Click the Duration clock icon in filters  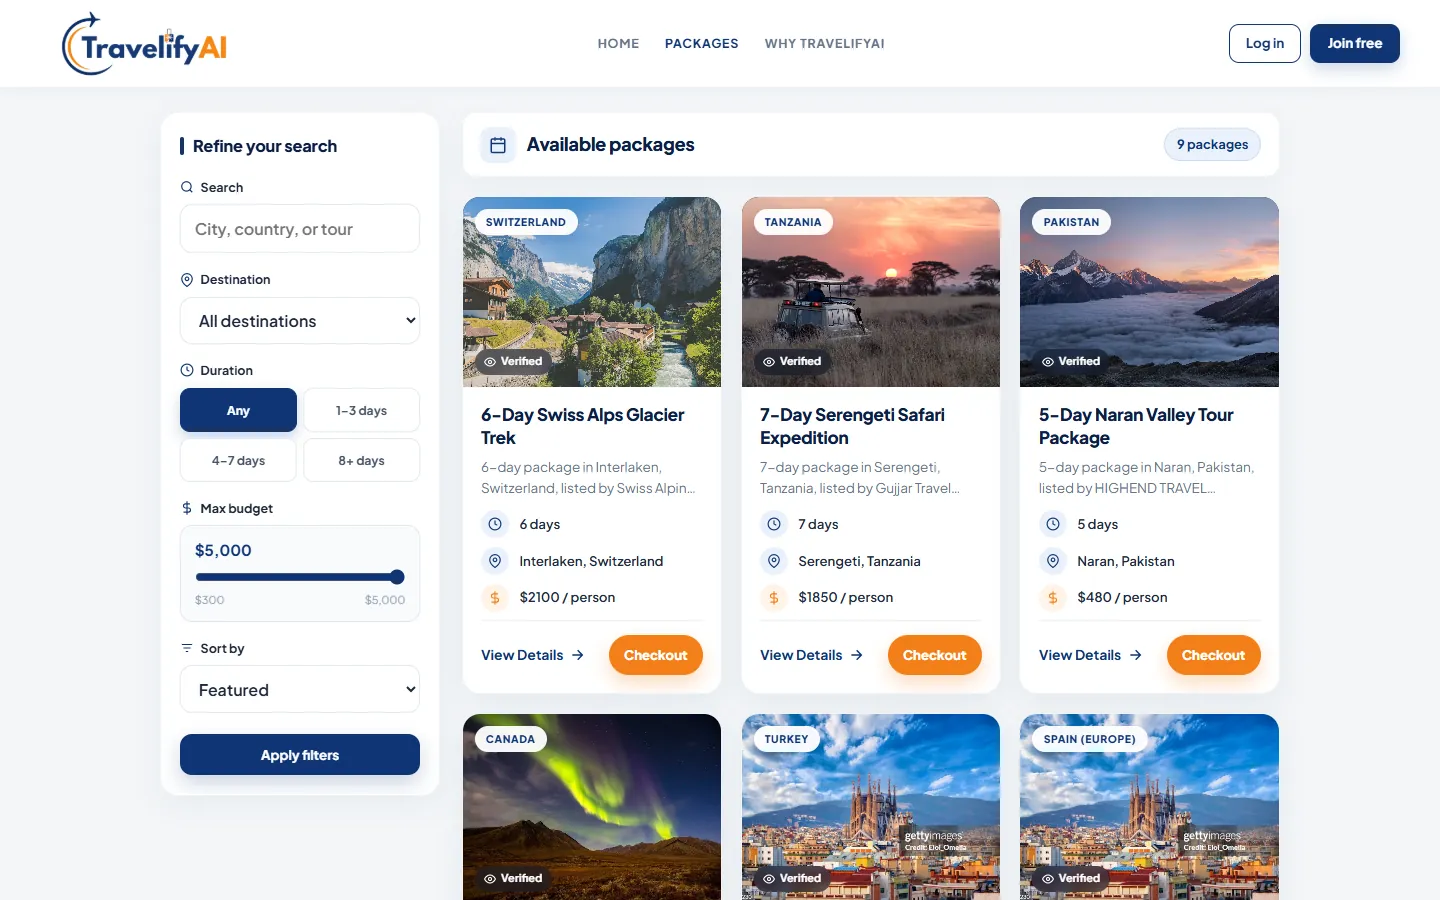187,370
